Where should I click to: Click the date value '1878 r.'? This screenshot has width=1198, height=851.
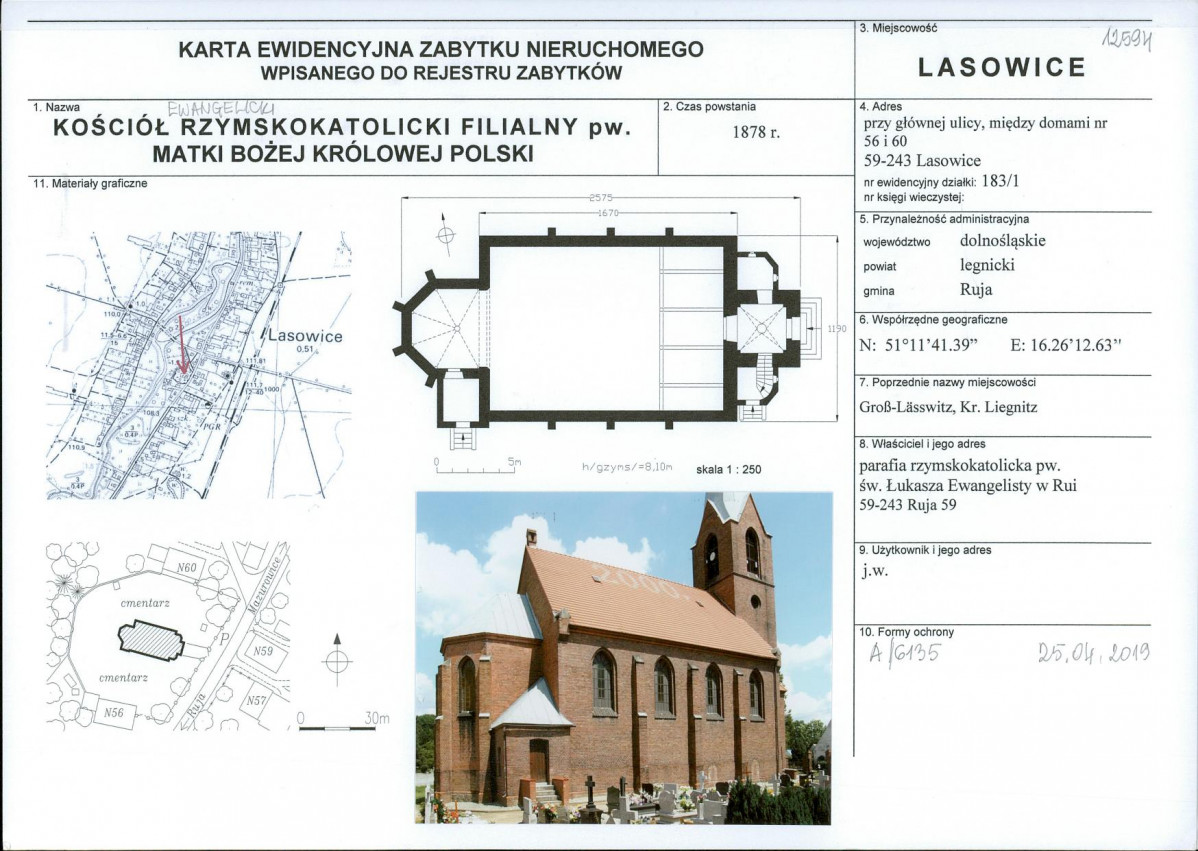[x=756, y=132]
